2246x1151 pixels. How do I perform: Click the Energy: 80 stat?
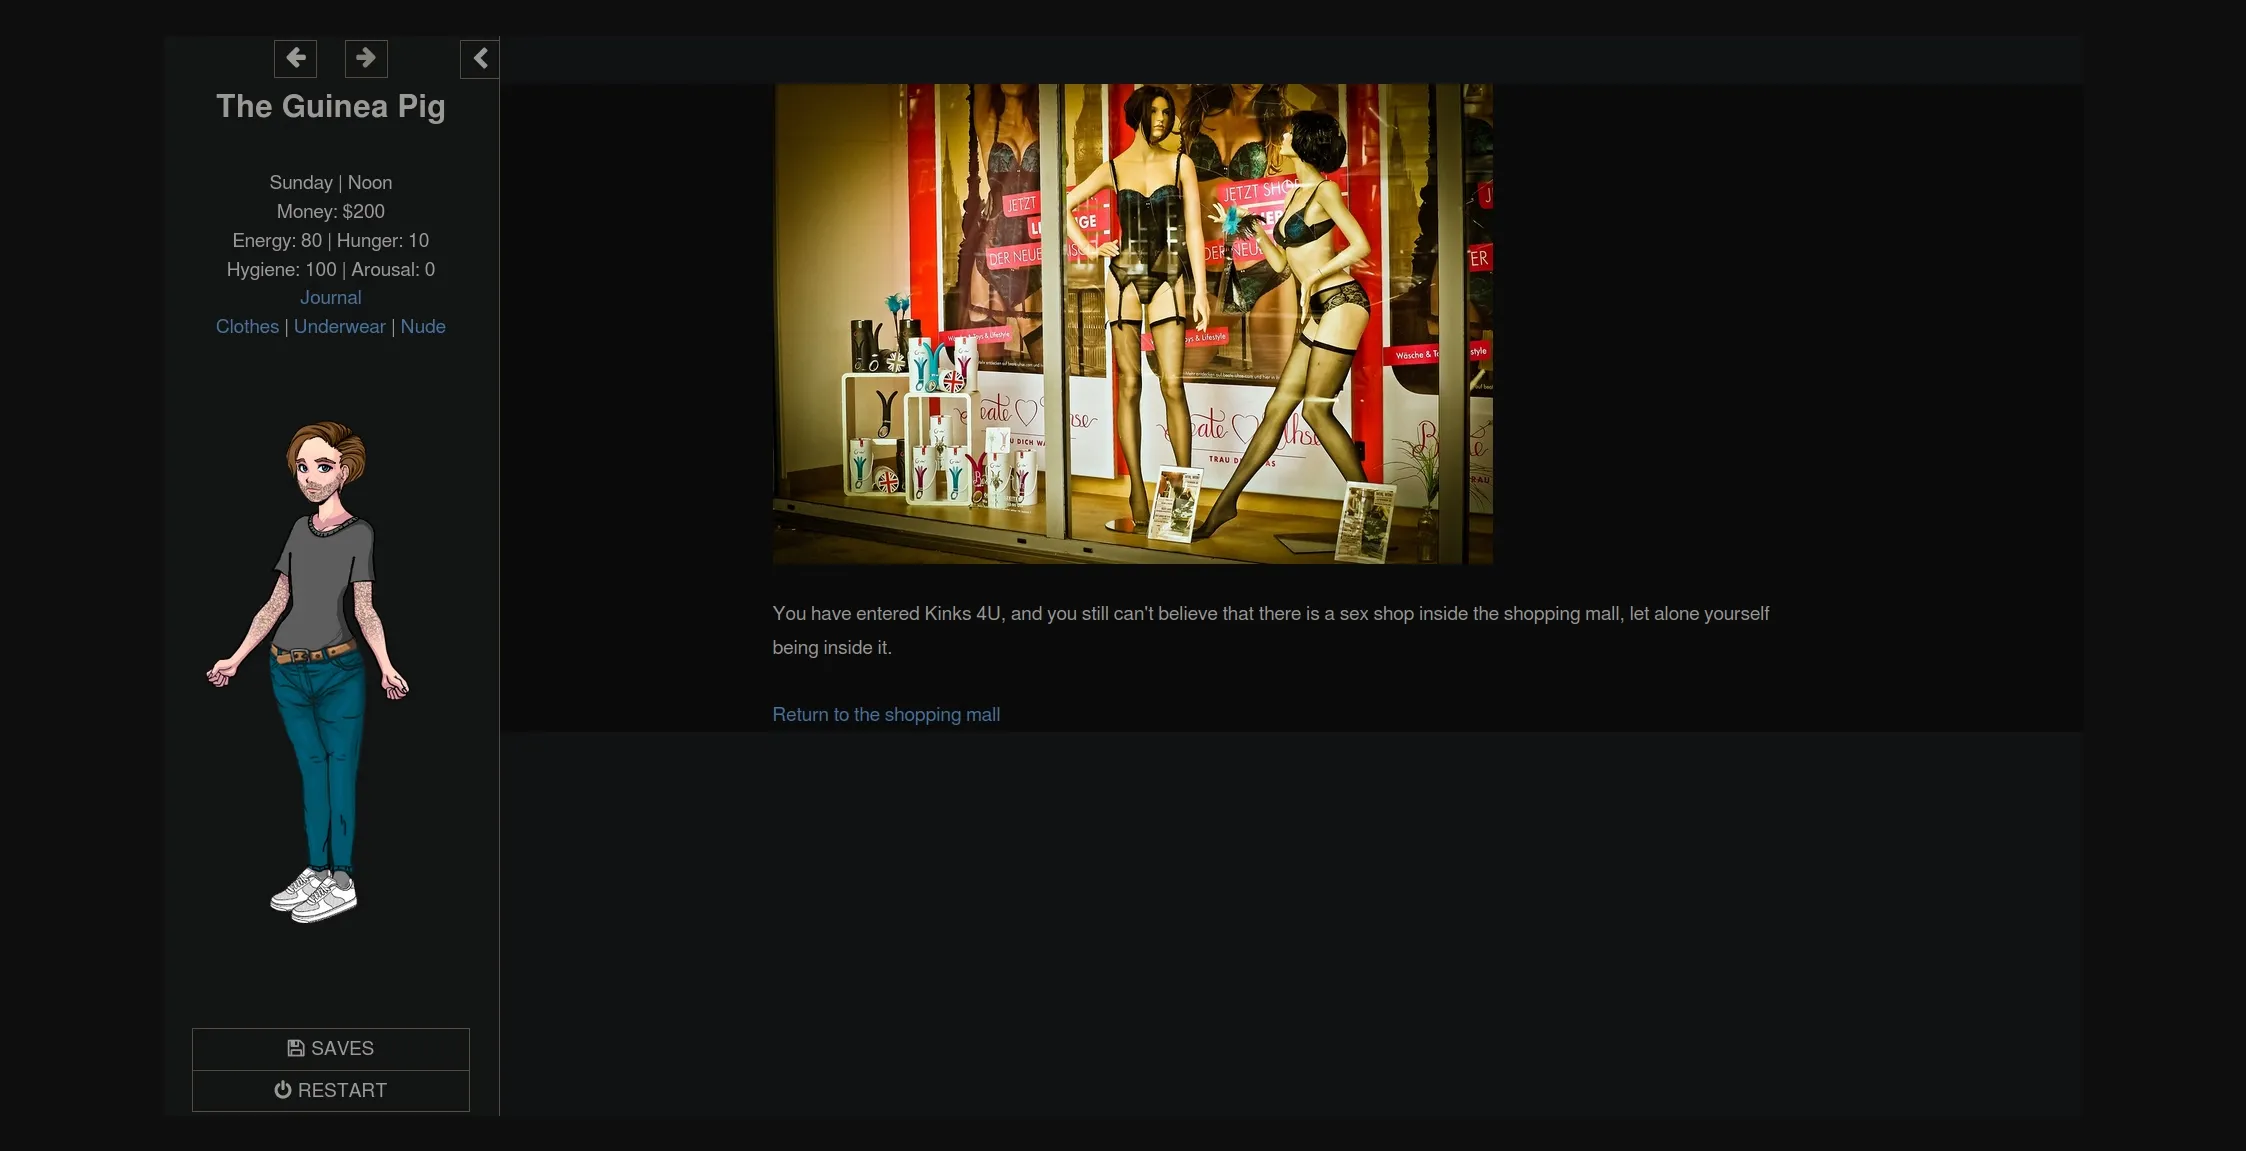point(277,240)
